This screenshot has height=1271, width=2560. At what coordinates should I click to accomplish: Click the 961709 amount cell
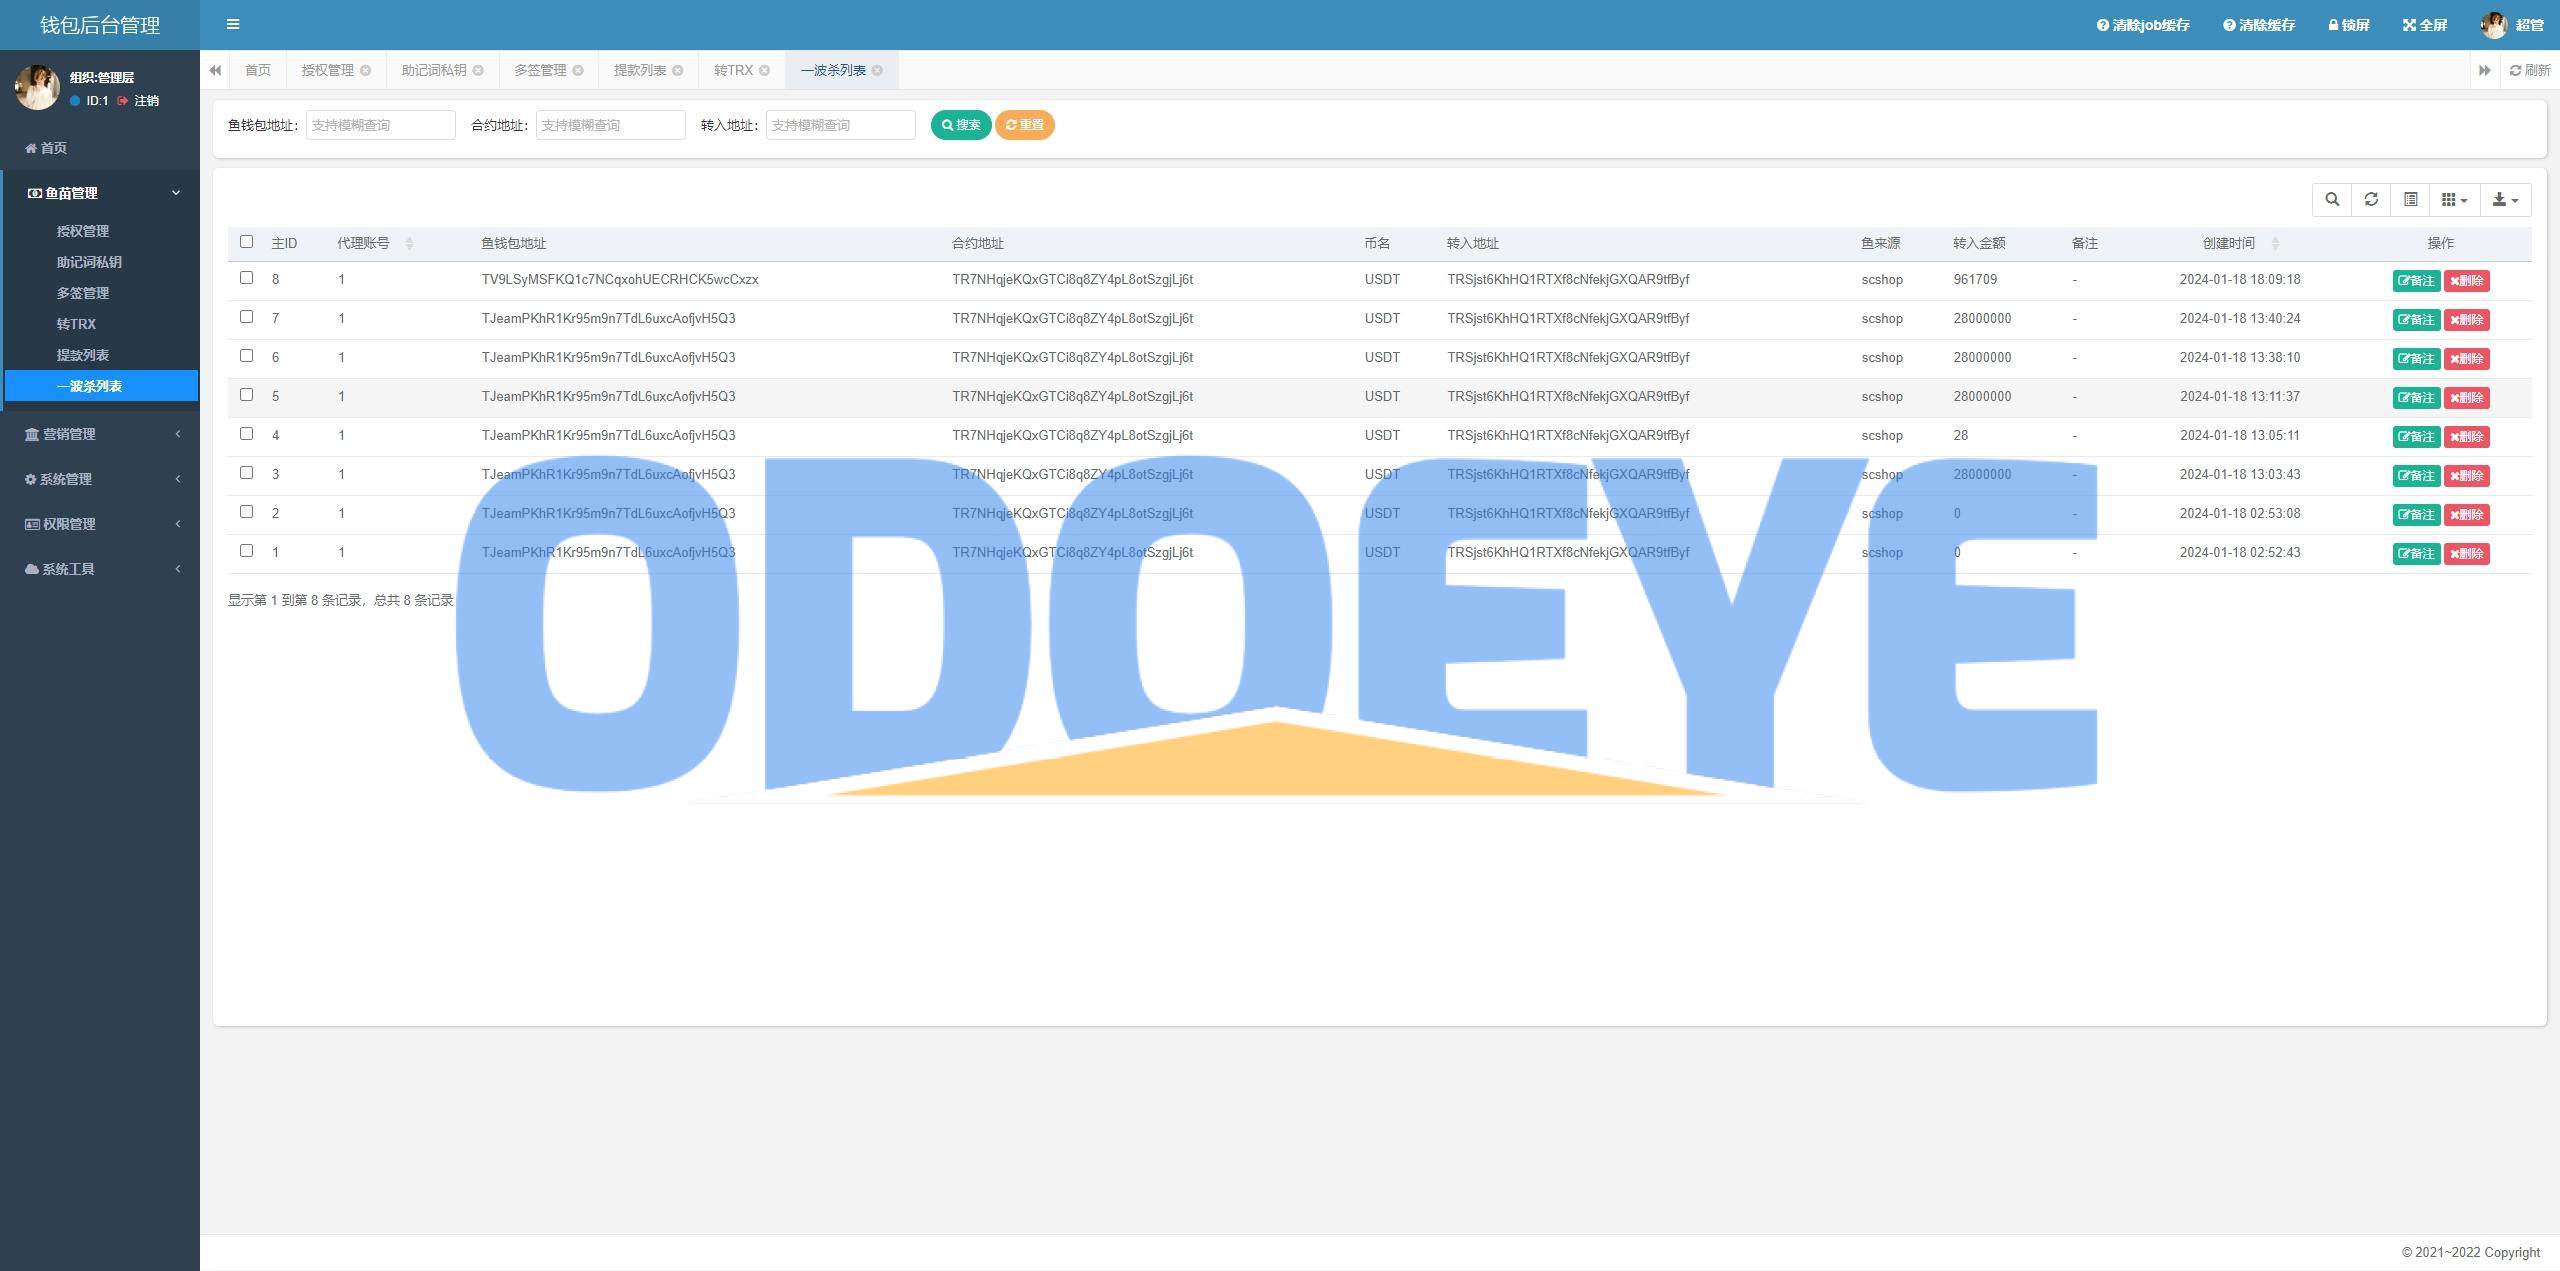1975,279
